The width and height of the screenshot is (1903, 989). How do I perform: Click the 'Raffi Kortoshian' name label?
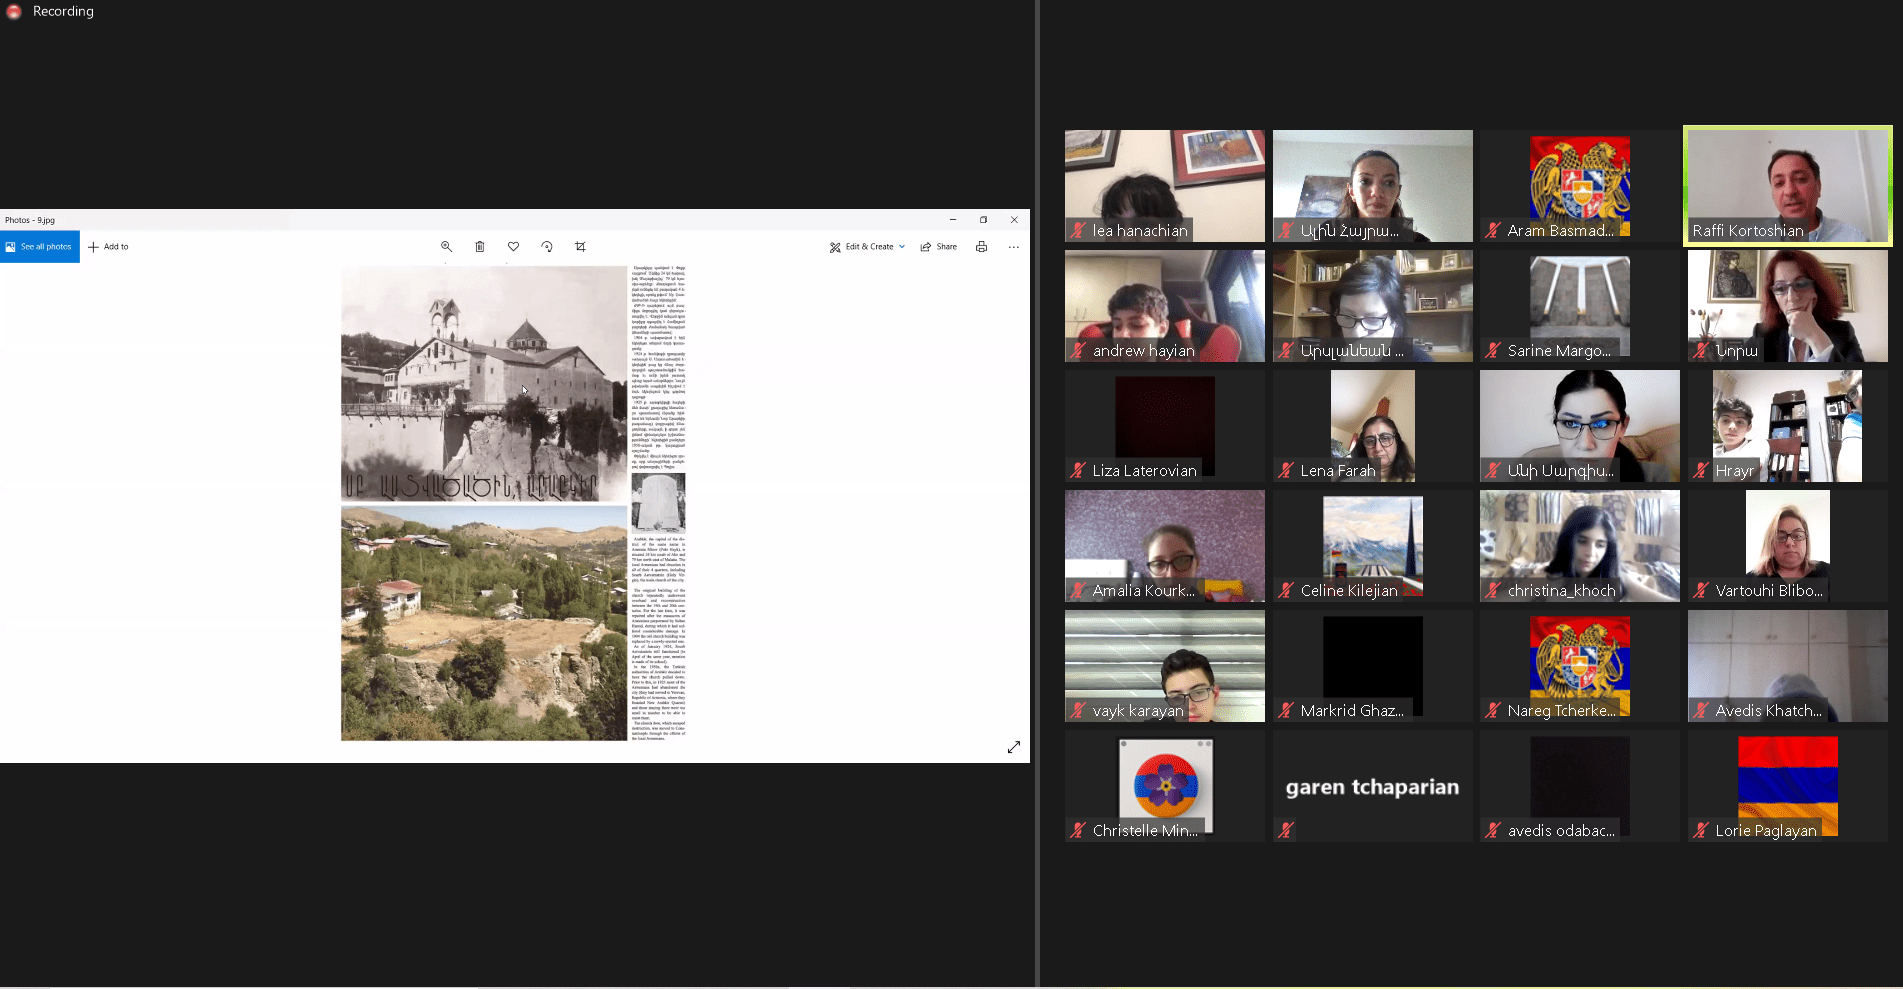[x=1748, y=231]
